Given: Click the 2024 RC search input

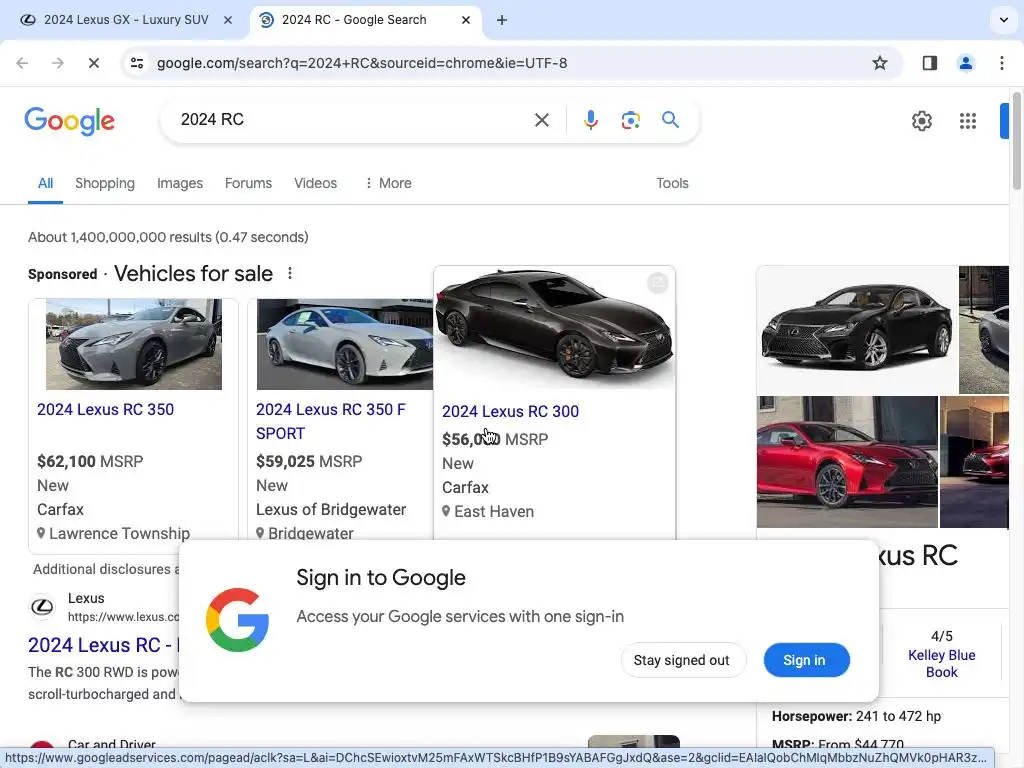Looking at the screenshot, I should (353, 120).
